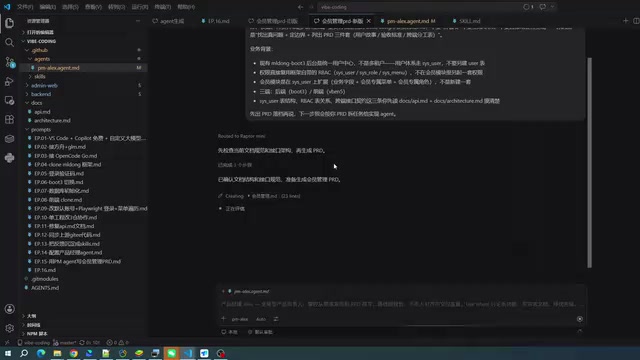
Task: Open the Extensions view
Action: pos(9,120)
